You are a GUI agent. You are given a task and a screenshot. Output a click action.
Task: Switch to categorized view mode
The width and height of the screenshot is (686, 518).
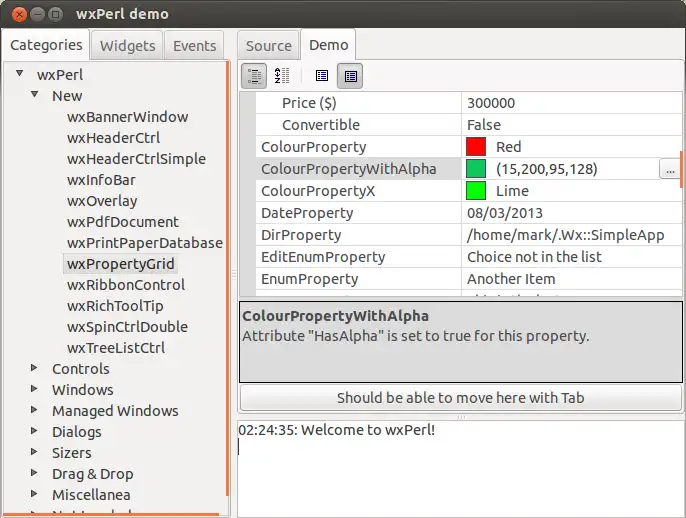pyautogui.click(x=253, y=75)
